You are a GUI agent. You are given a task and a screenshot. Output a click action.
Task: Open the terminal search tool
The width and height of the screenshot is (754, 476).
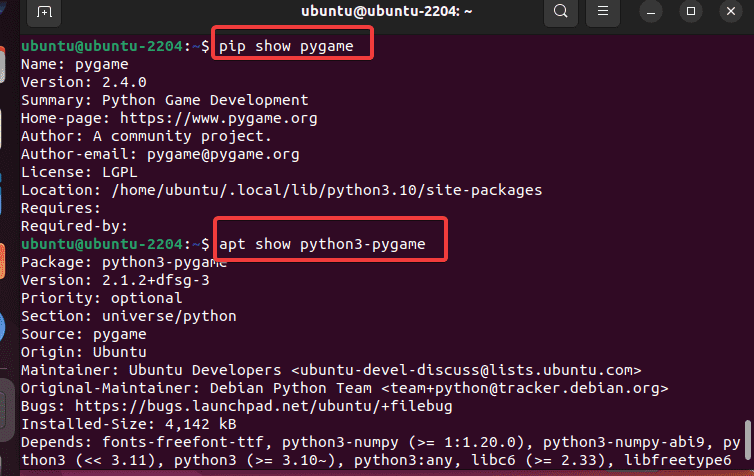point(561,11)
